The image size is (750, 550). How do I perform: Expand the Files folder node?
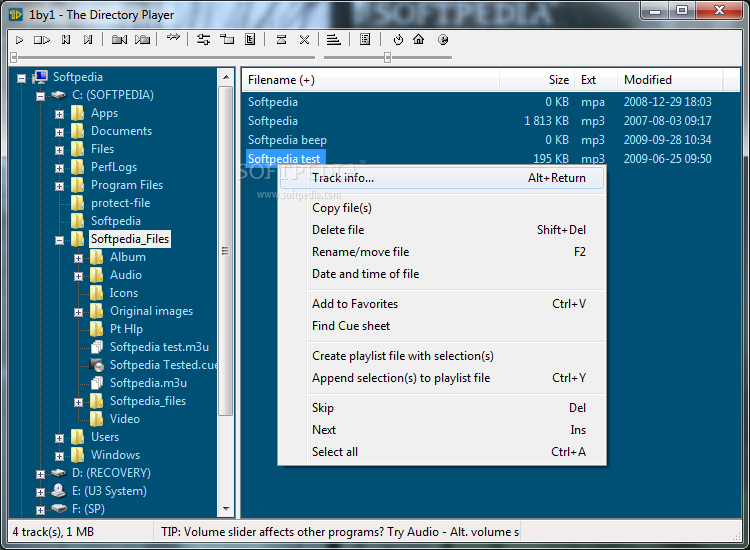(x=59, y=151)
